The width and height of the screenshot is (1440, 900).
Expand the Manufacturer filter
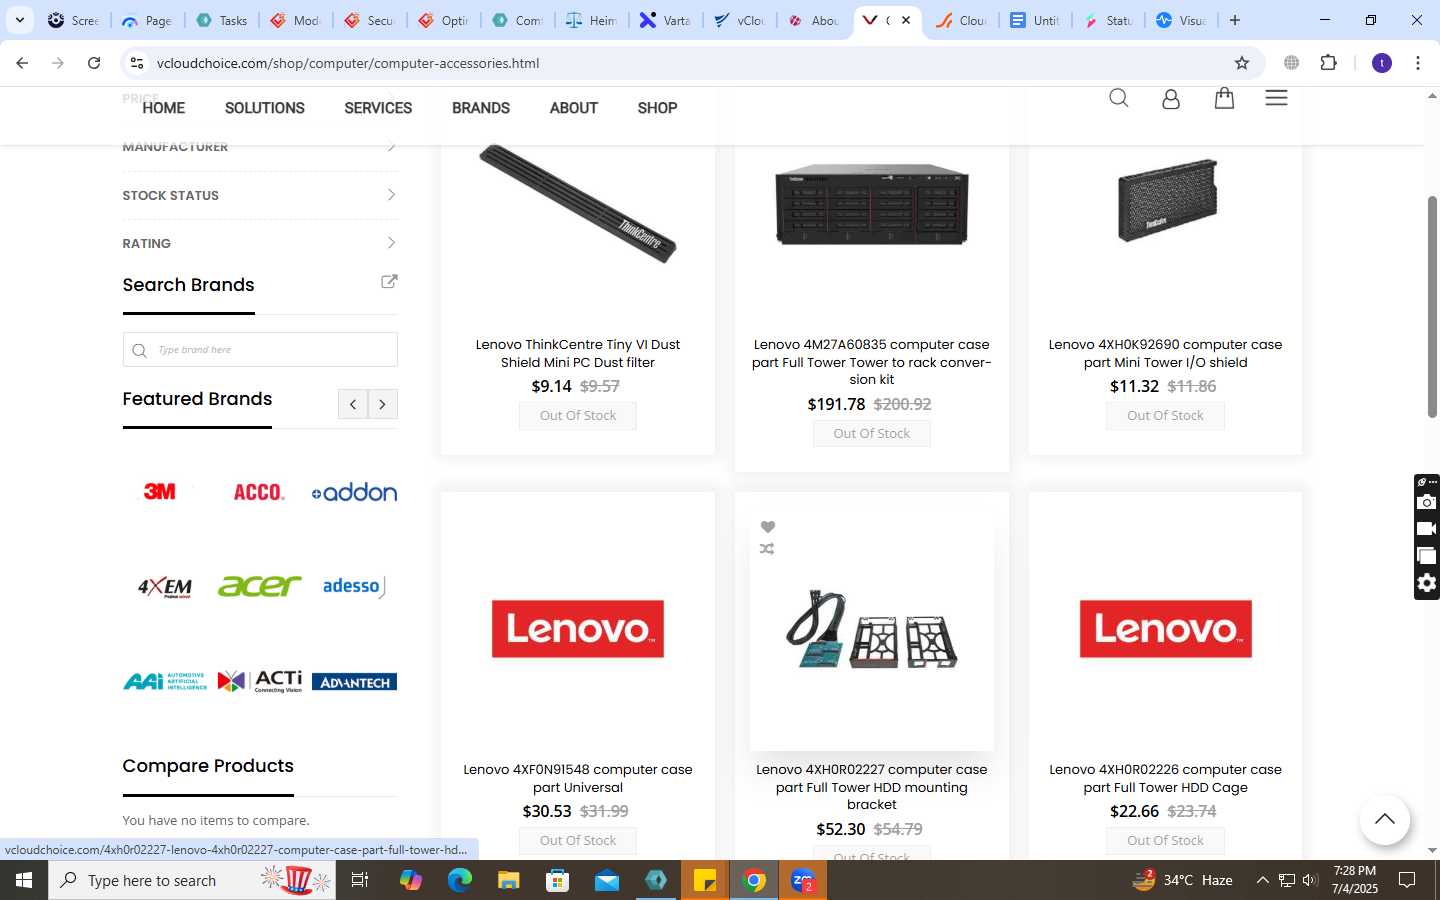tap(260, 147)
